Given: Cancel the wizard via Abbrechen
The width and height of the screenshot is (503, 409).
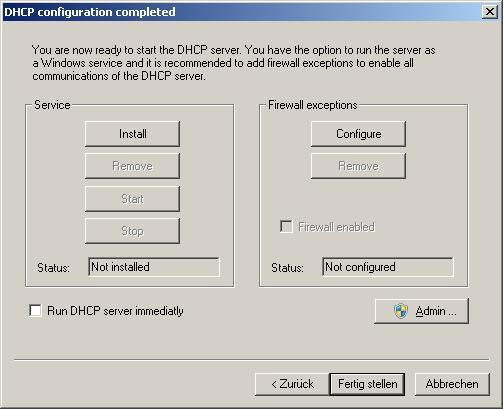Looking at the screenshot, I should pos(452,384).
